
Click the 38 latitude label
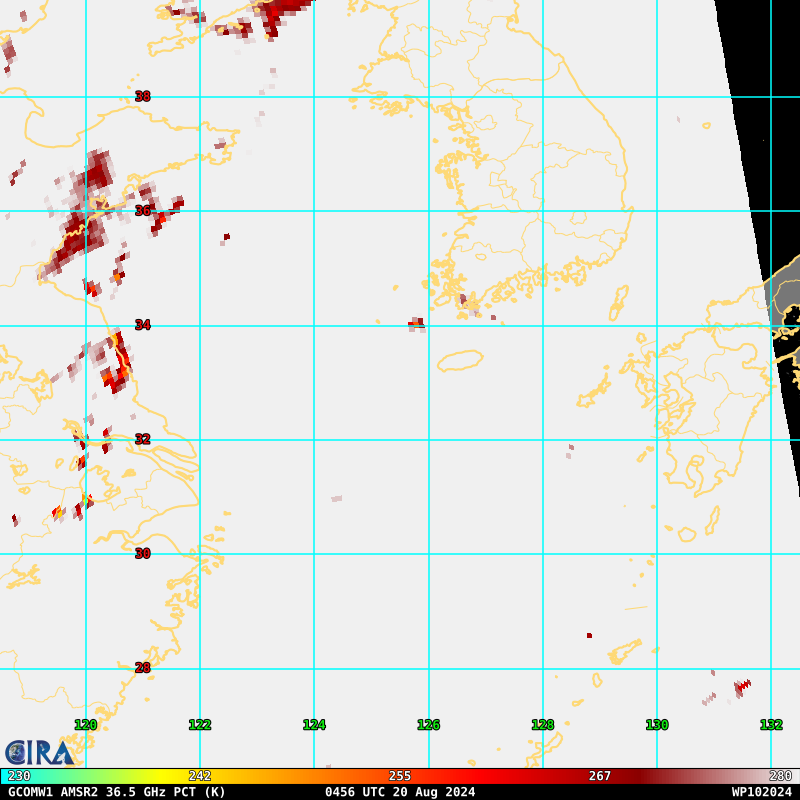click(142, 97)
